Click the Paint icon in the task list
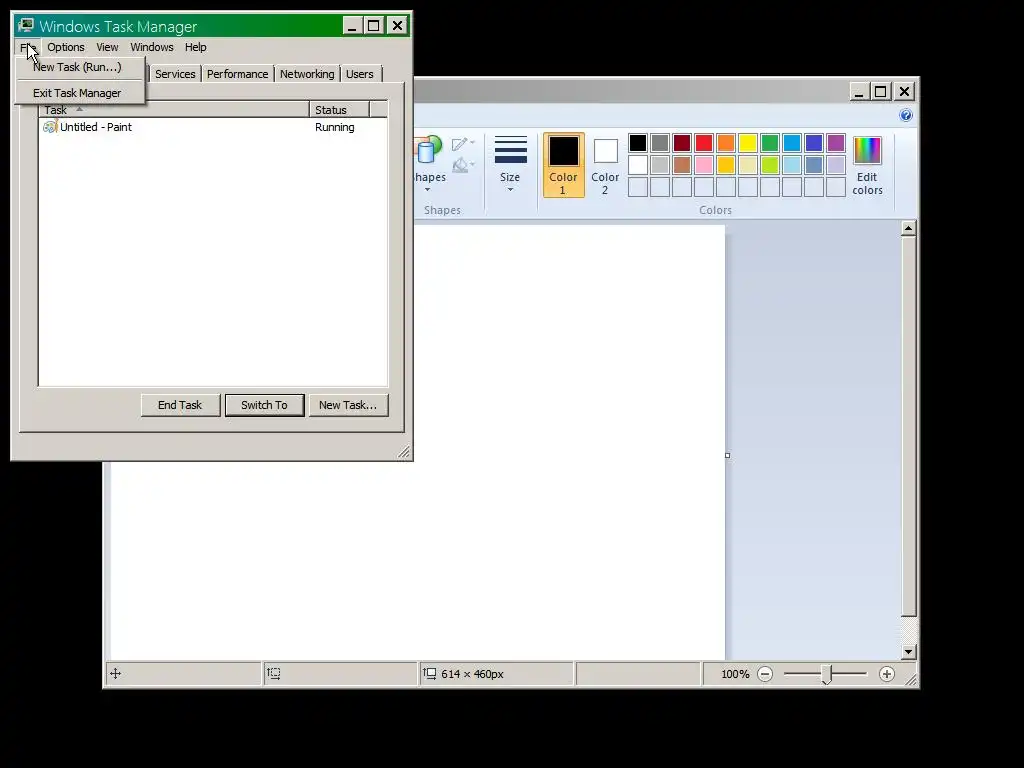 50,127
